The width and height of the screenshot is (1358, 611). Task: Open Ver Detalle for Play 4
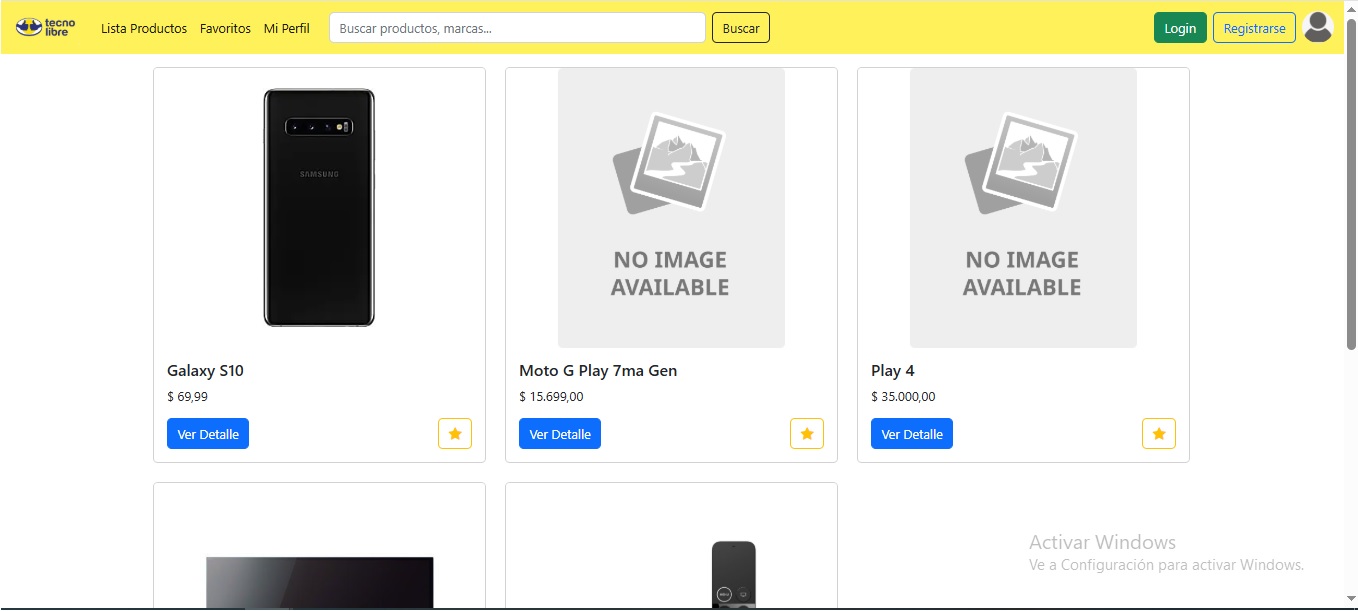[x=912, y=434]
